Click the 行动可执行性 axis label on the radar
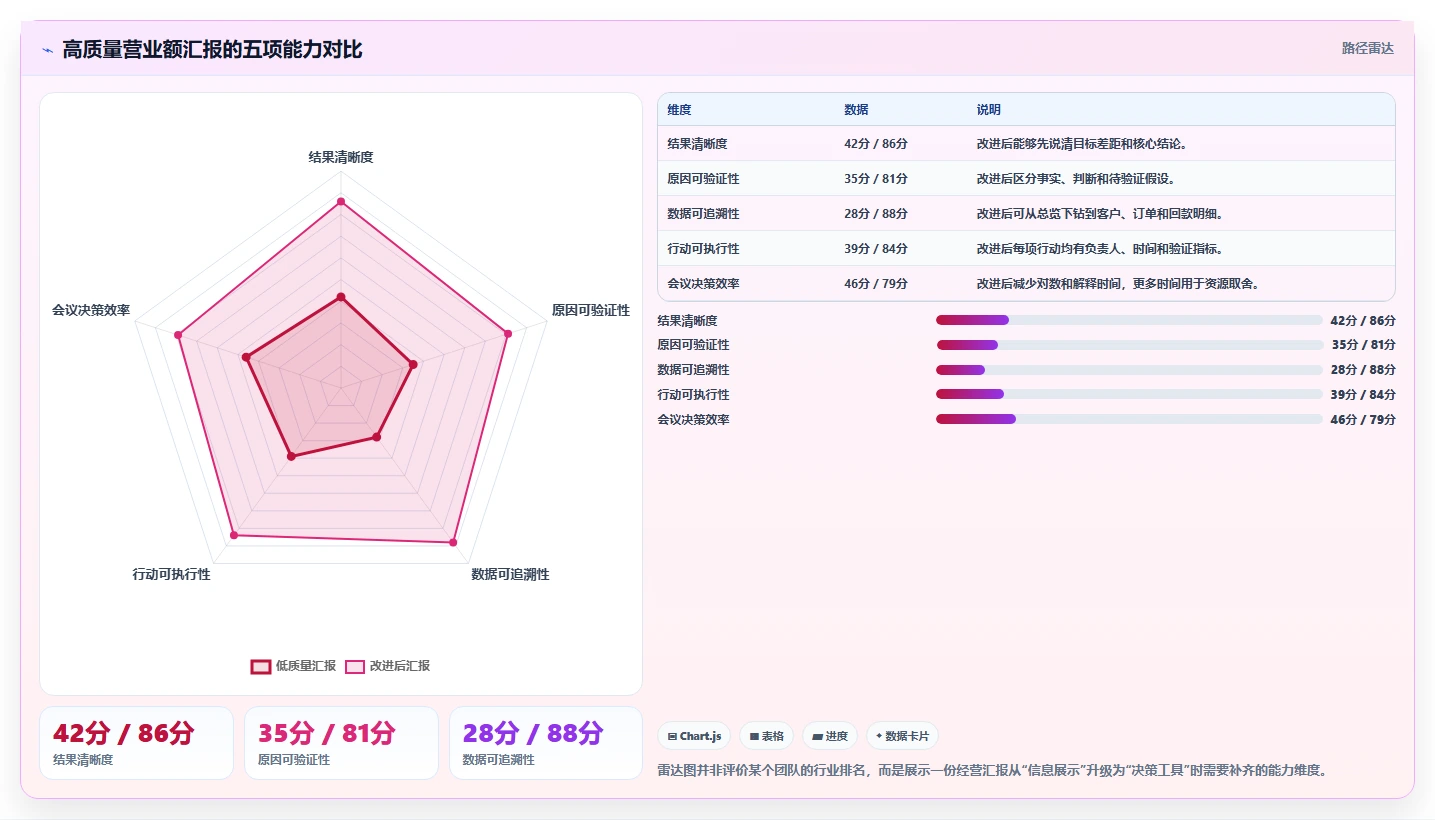1435x820 pixels. (x=172, y=574)
